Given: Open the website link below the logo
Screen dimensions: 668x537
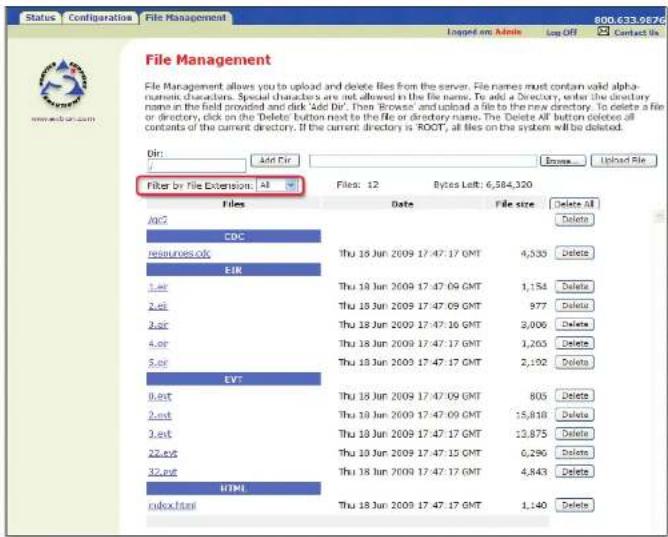Looking at the screenshot, I should (x=63, y=119).
